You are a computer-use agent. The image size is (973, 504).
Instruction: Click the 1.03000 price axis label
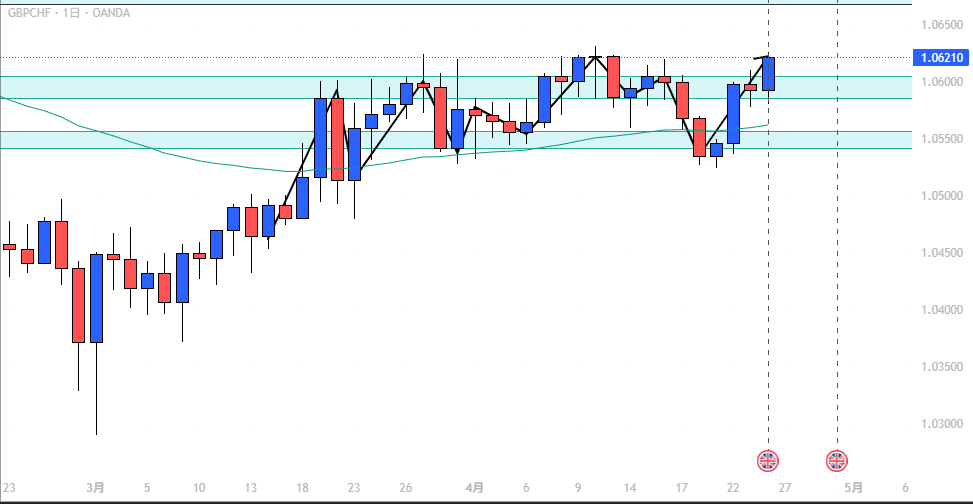940,424
